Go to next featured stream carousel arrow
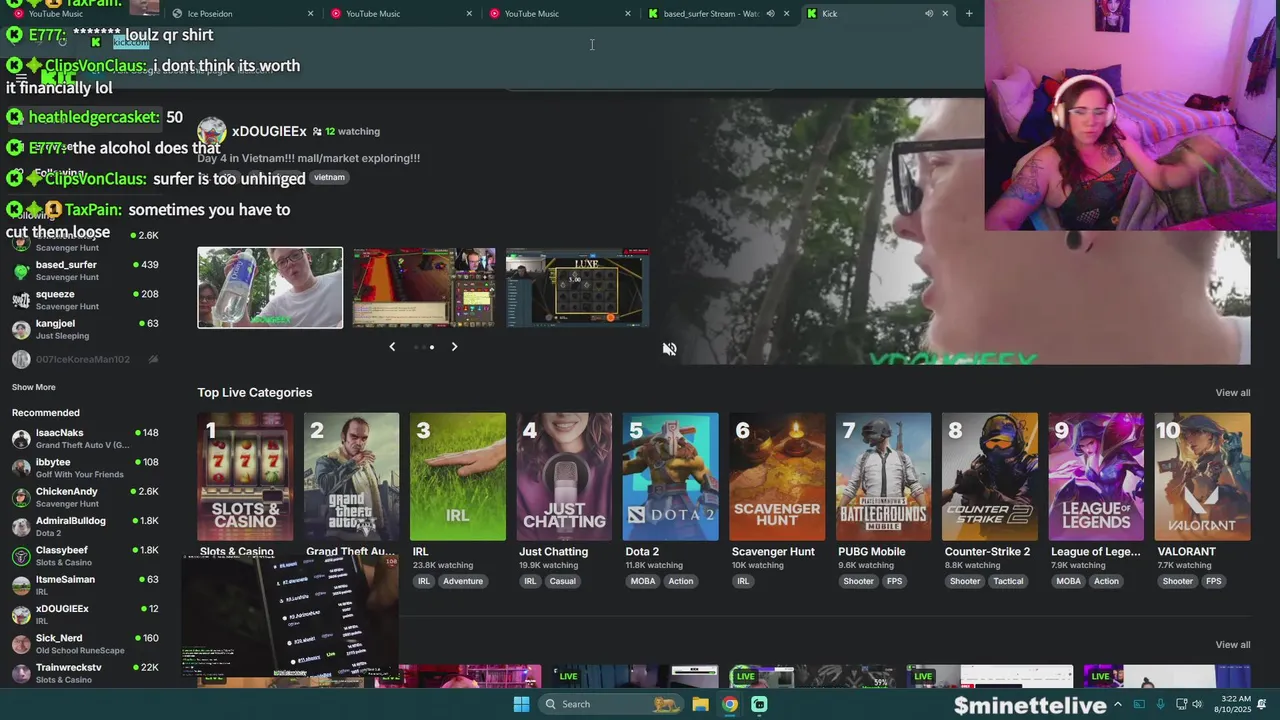This screenshot has height=720, width=1280. tap(454, 347)
